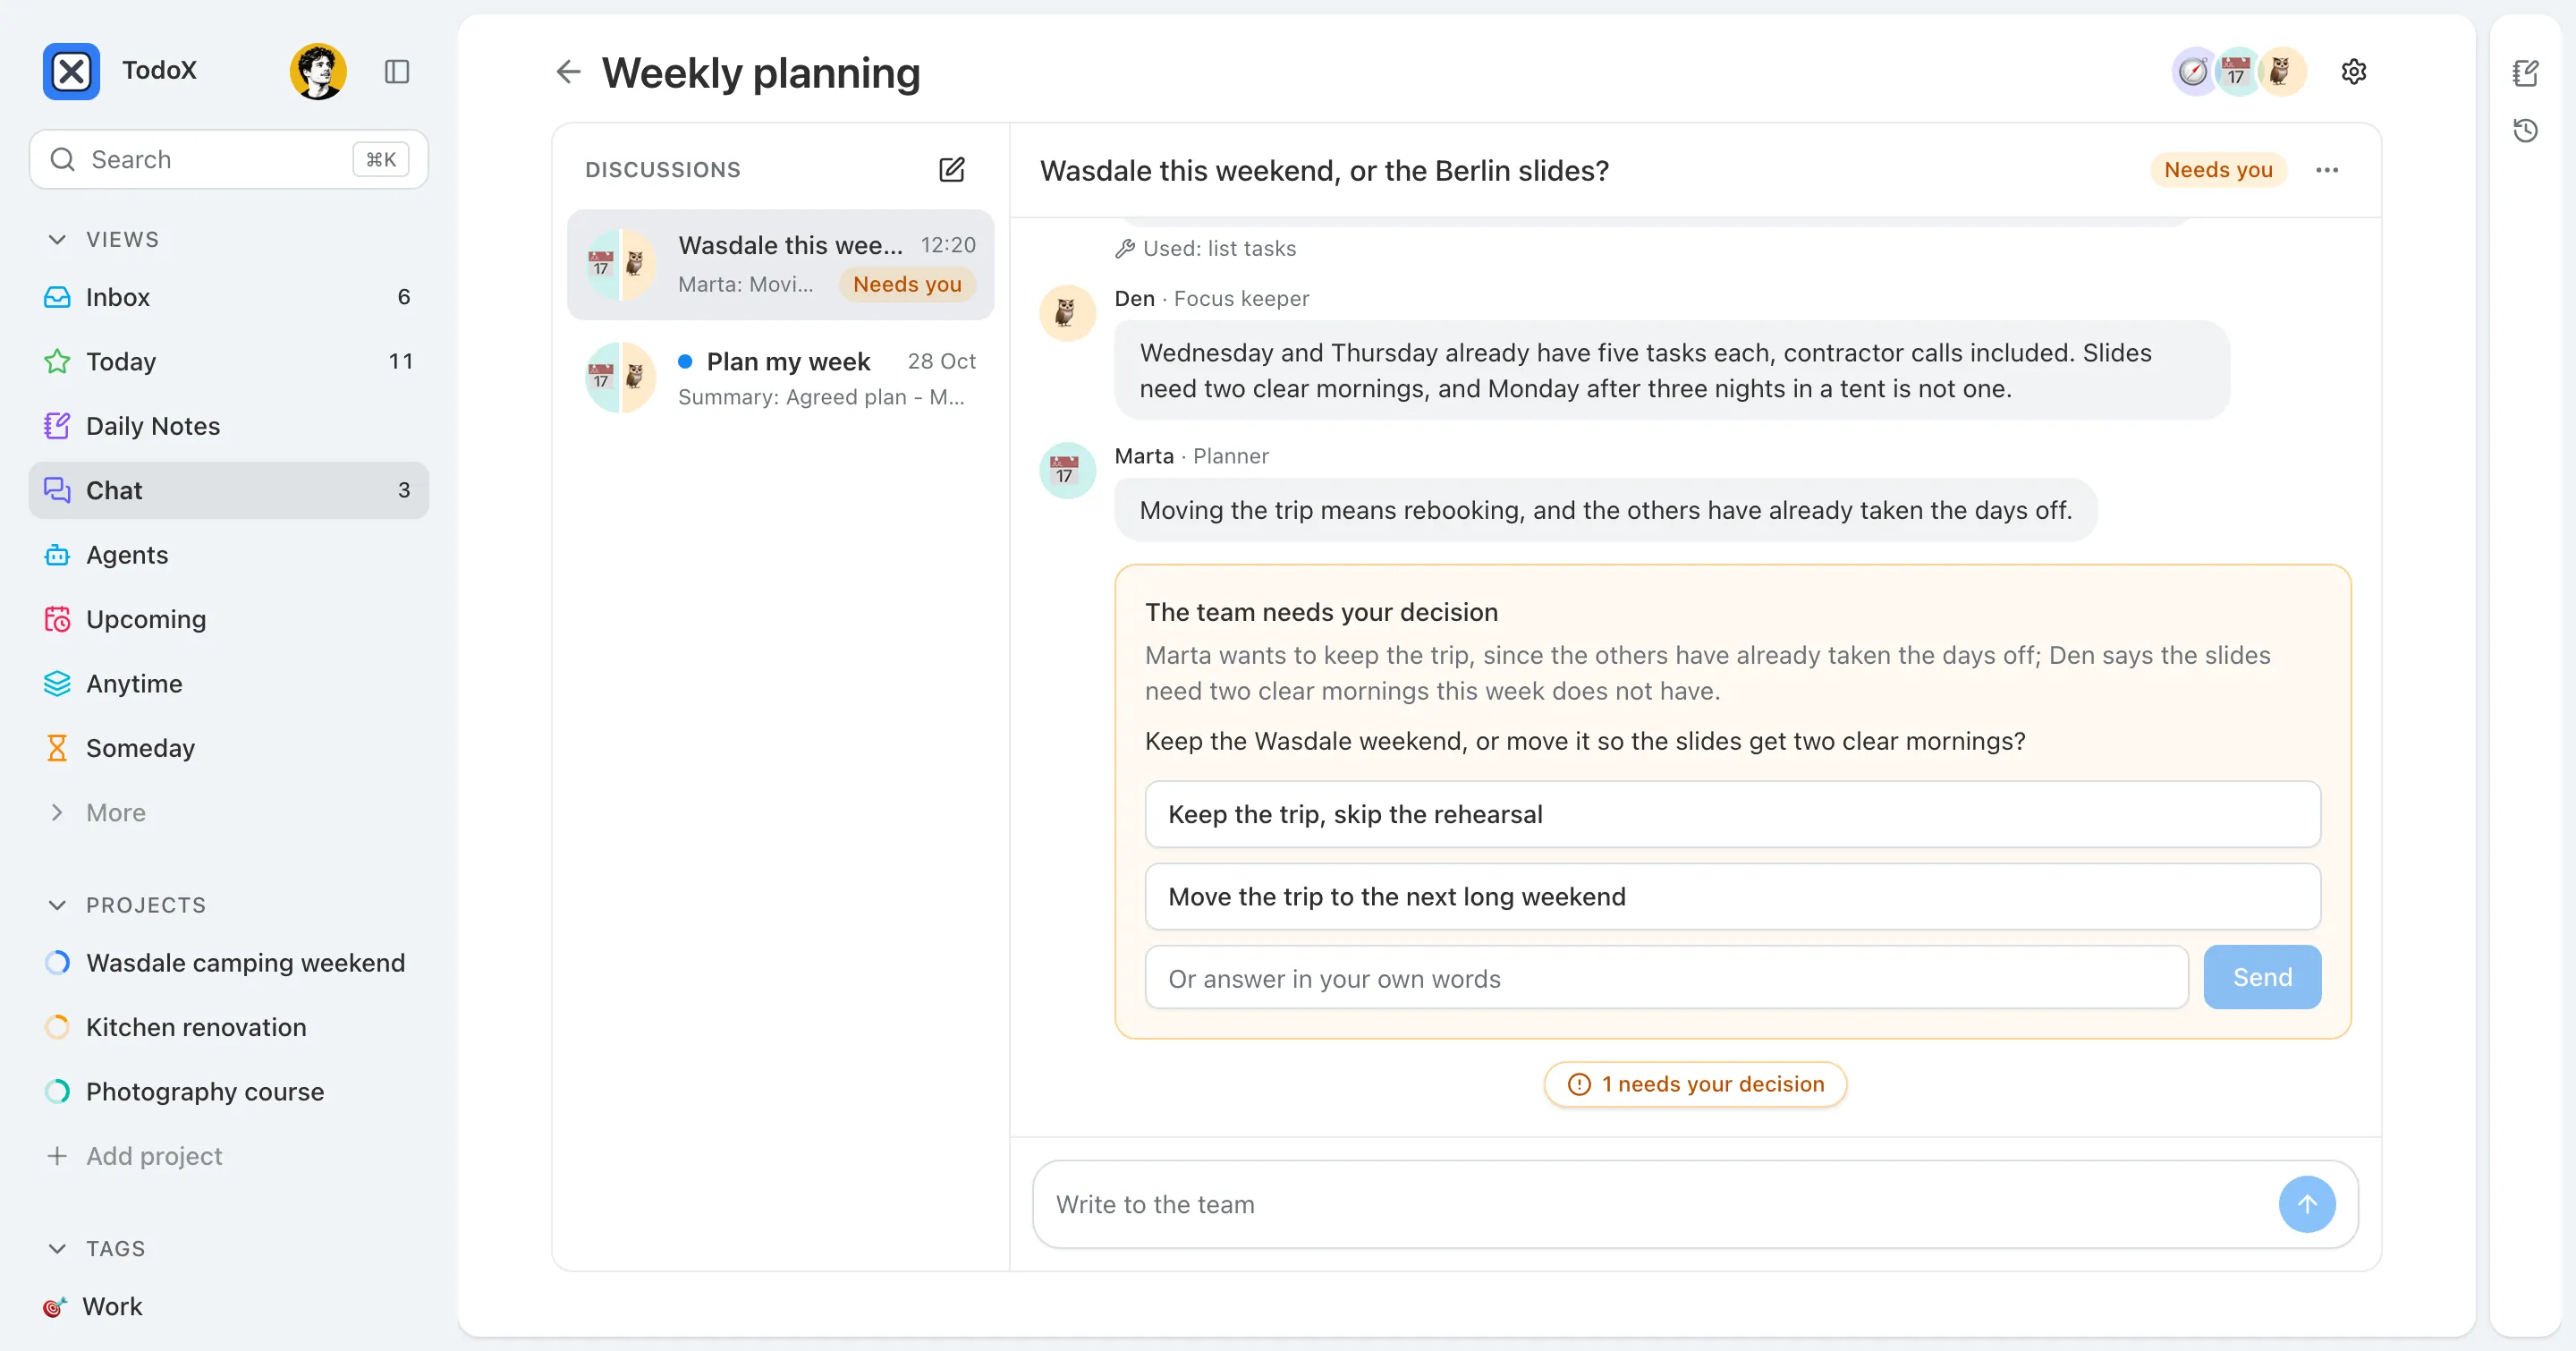Viewport: 2576px width, 1351px height.
Task: Open the user profile avatar
Action: pyautogui.click(x=318, y=71)
